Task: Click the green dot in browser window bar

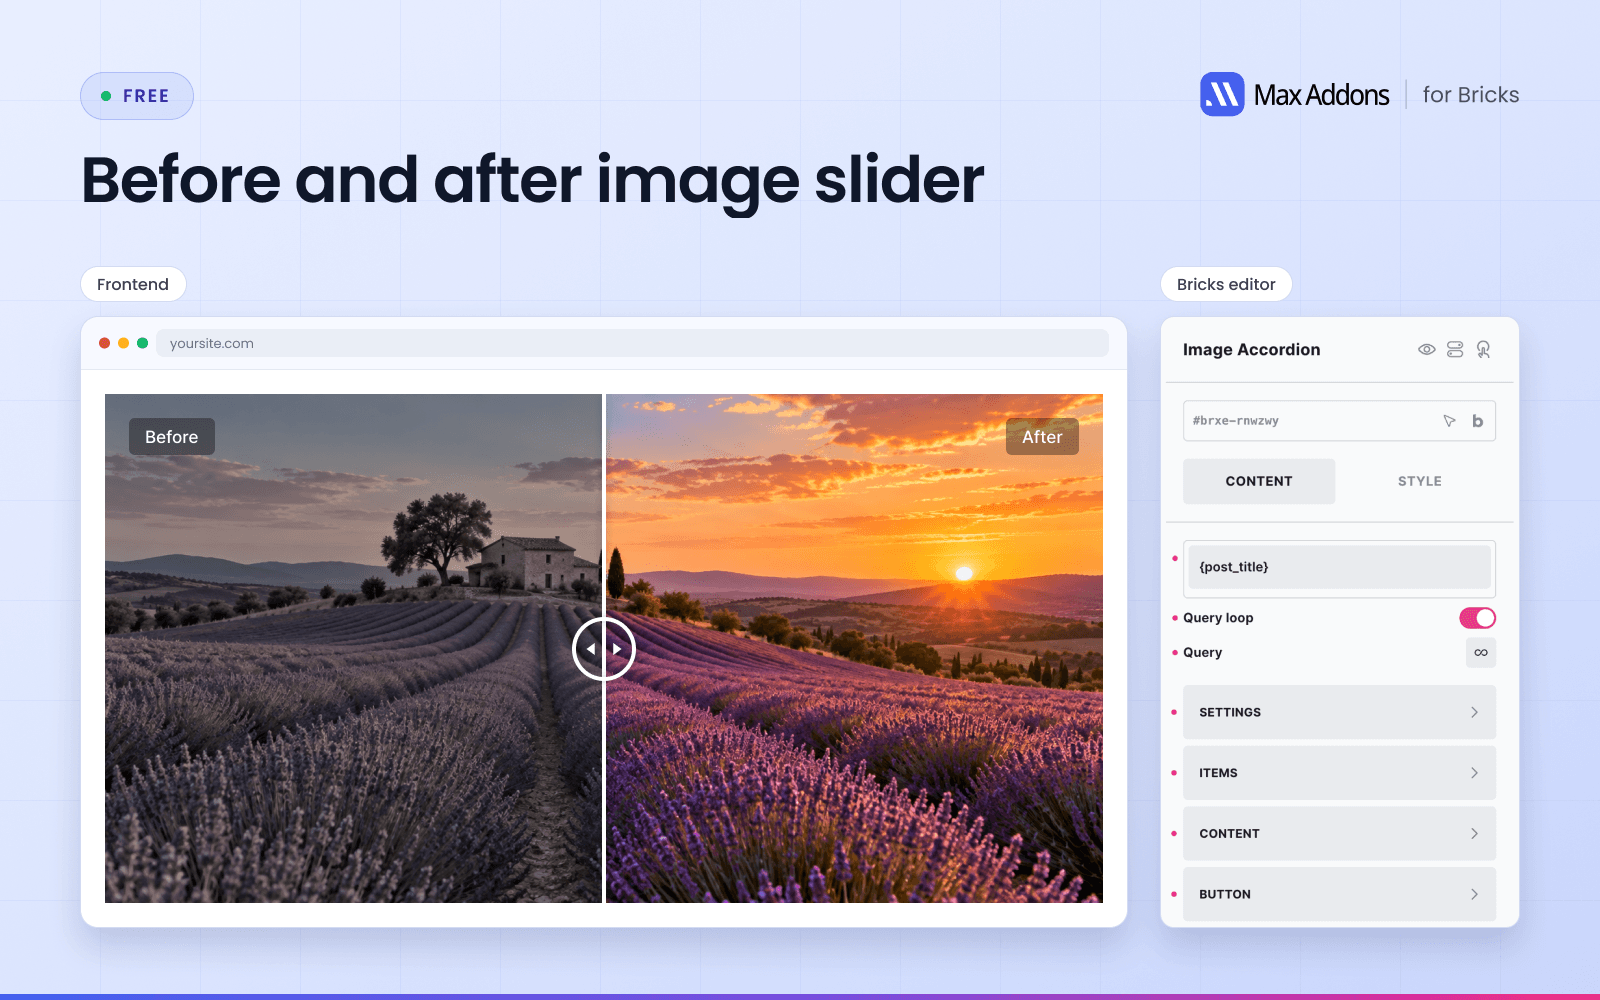Action: coord(142,343)
